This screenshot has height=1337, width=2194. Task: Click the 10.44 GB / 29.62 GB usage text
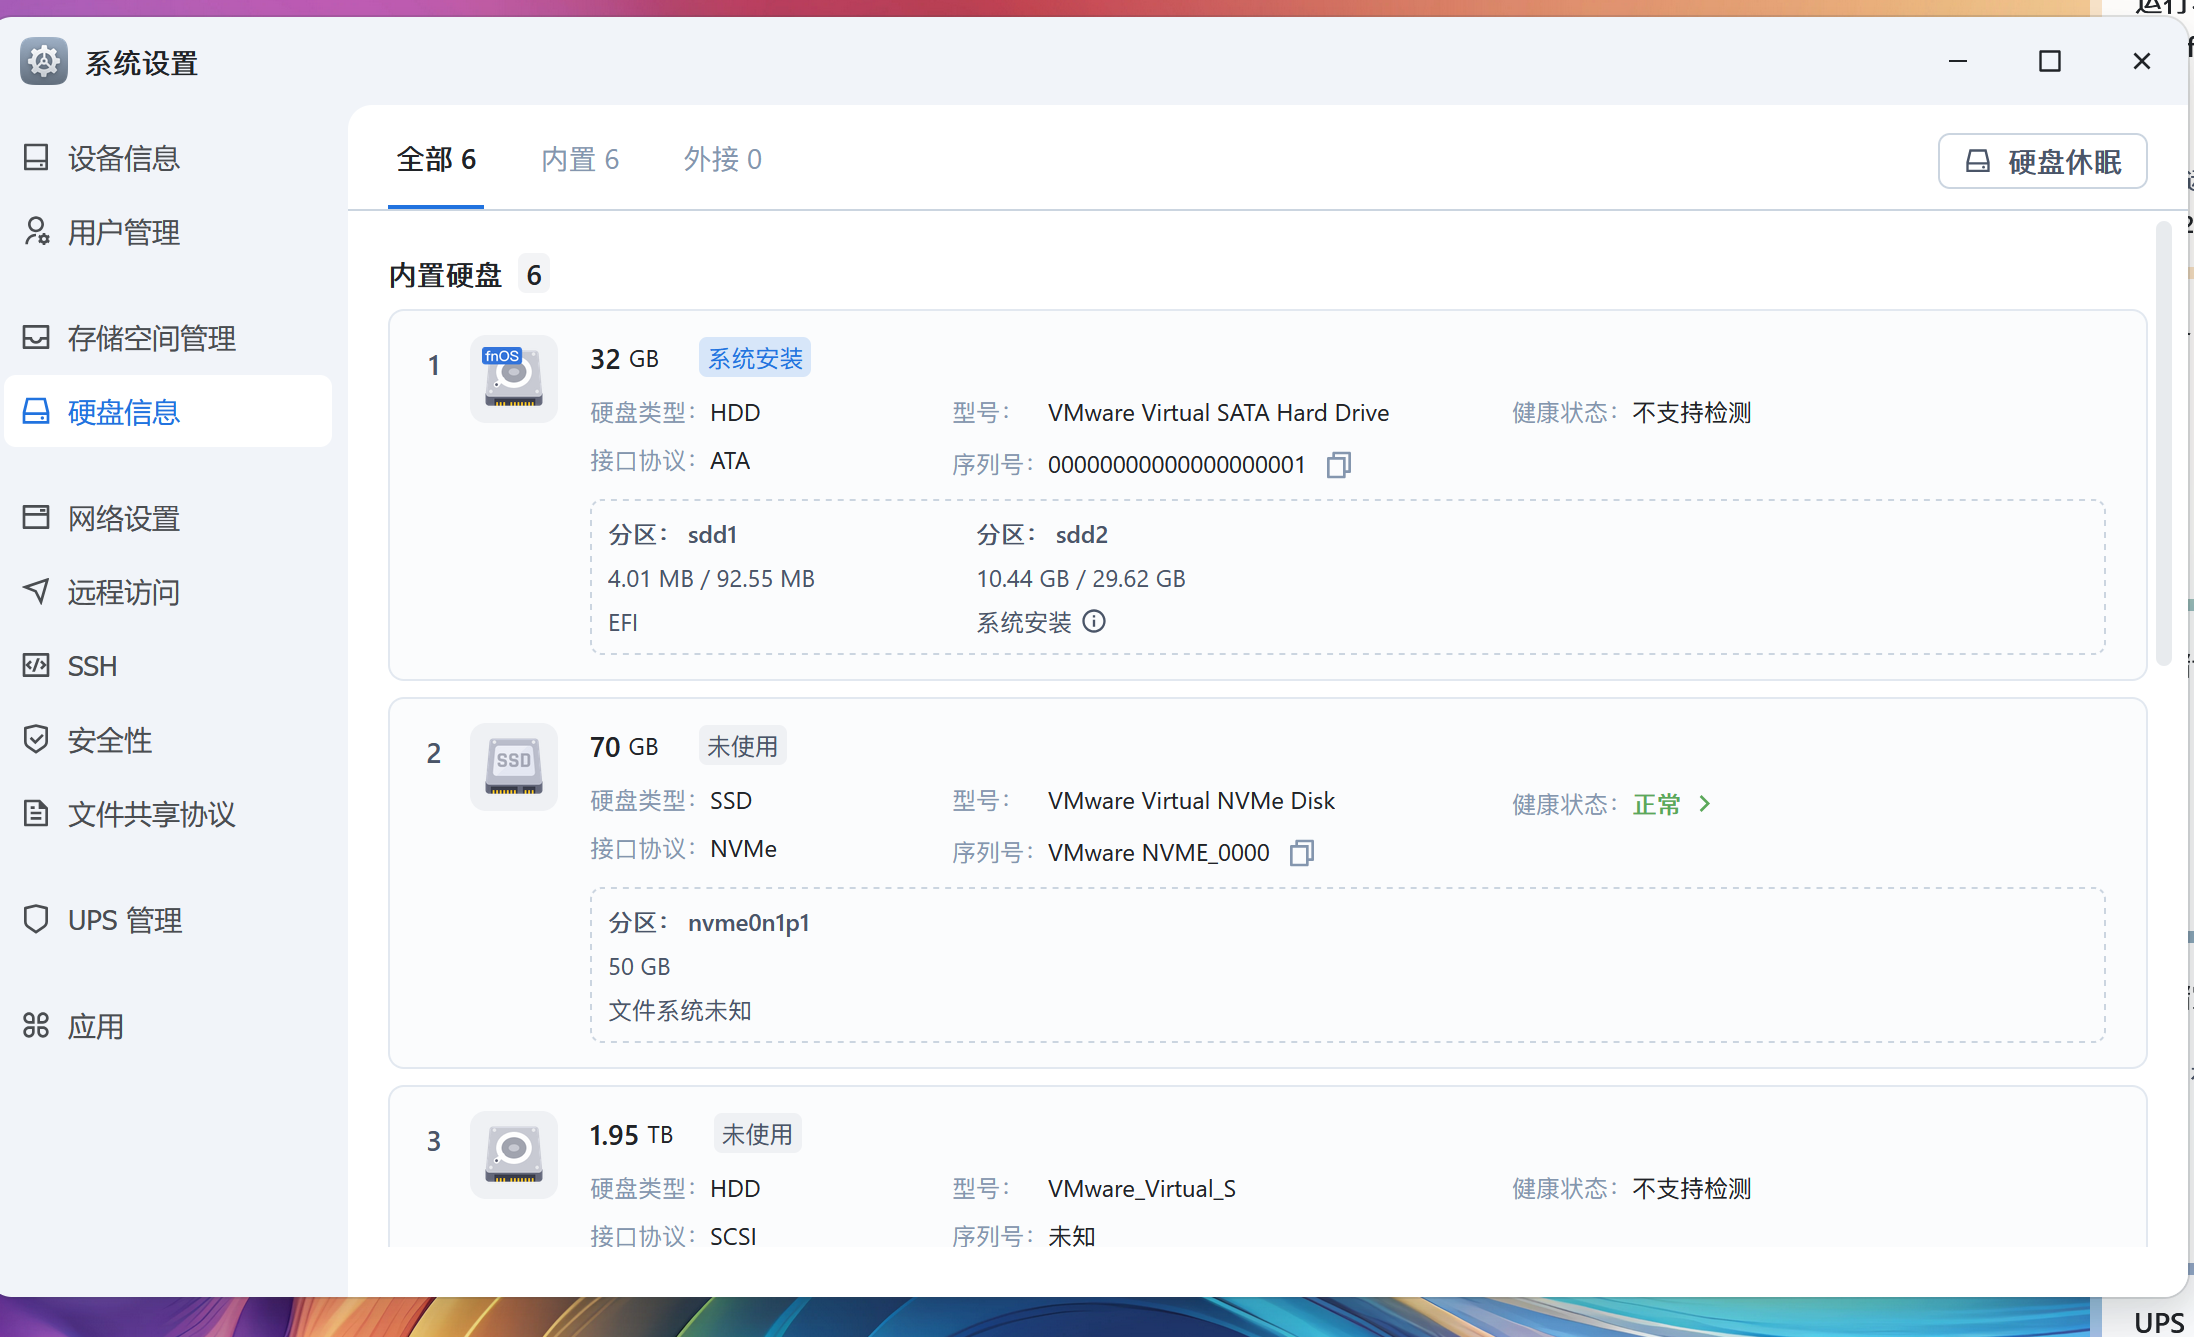coord(1081,579)
